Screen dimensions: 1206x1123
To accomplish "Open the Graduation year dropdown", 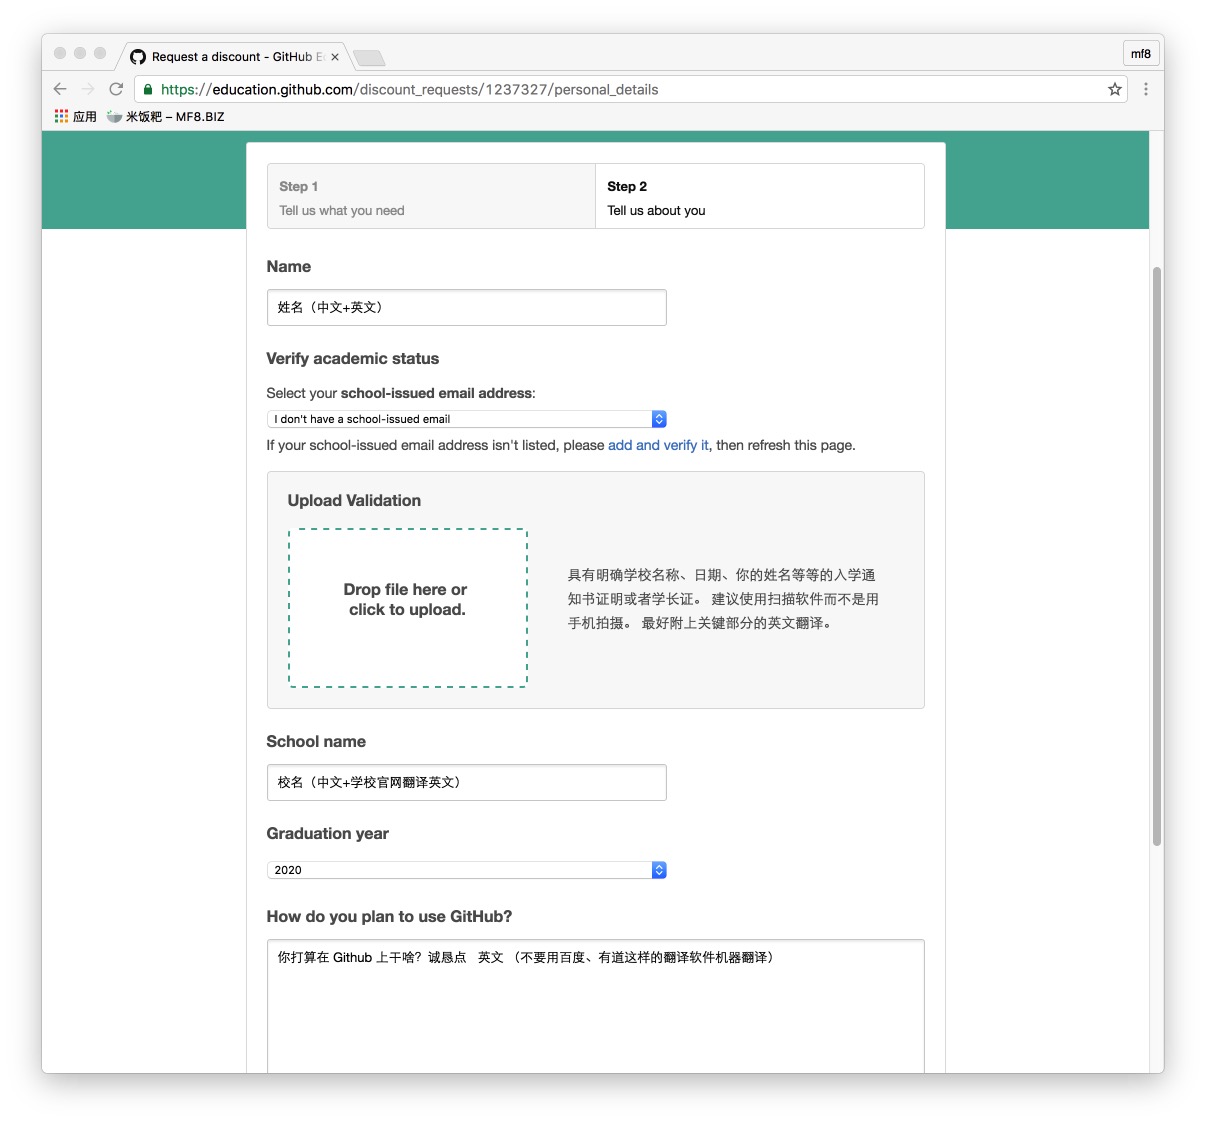I will (466, 870).
